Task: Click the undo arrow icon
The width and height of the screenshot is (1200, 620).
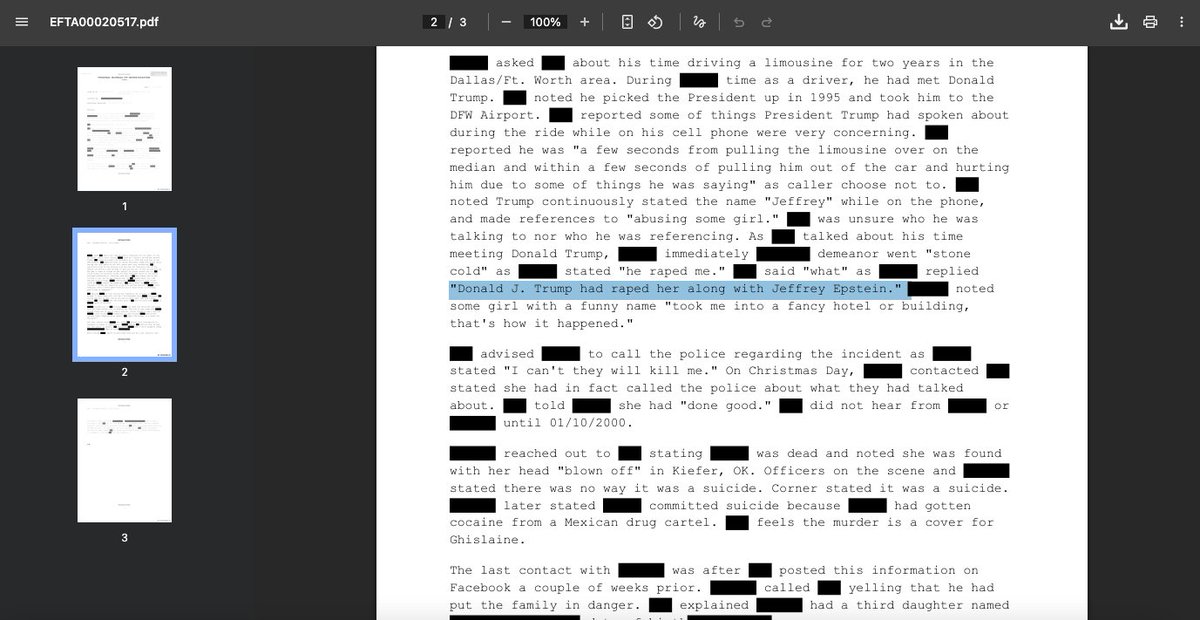Action: (738, 22)
